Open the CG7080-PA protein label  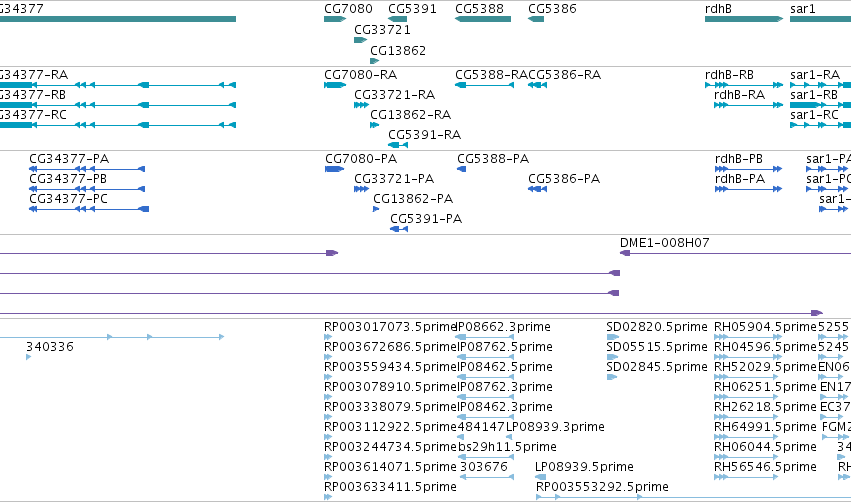[x=361, y=159]
